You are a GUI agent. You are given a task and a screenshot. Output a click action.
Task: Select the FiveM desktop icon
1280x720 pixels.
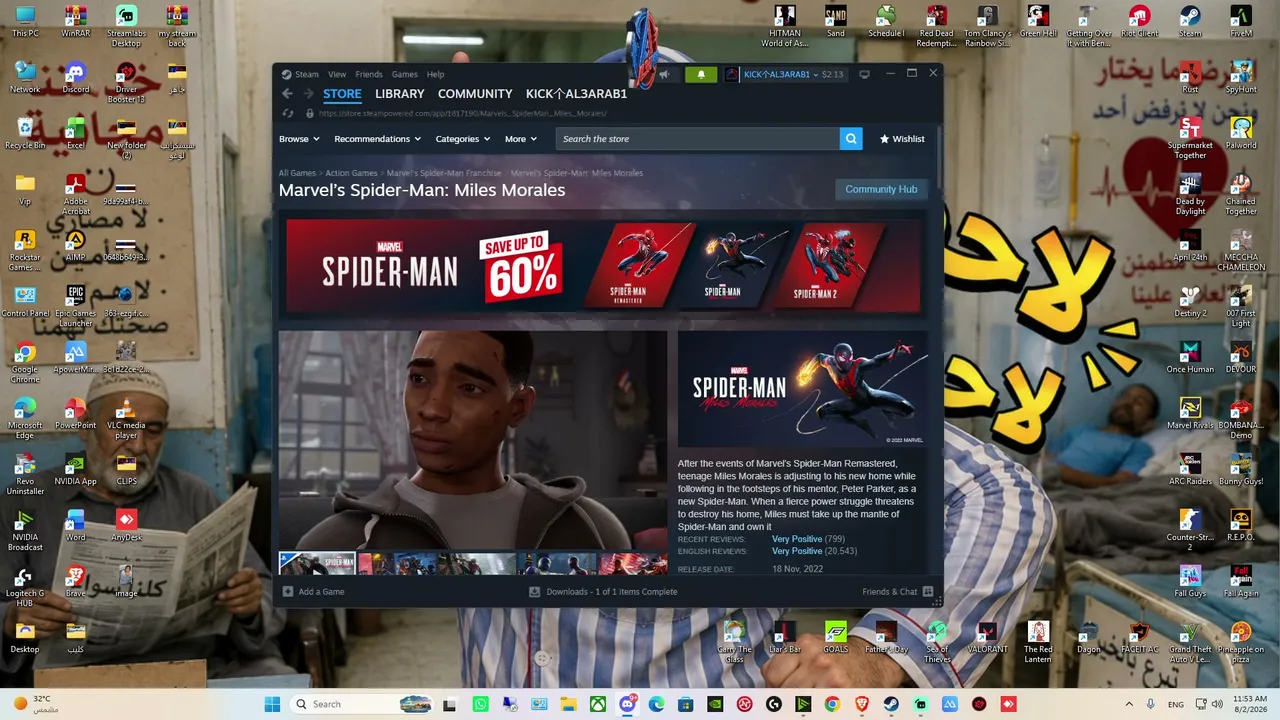pos(1241,21)
